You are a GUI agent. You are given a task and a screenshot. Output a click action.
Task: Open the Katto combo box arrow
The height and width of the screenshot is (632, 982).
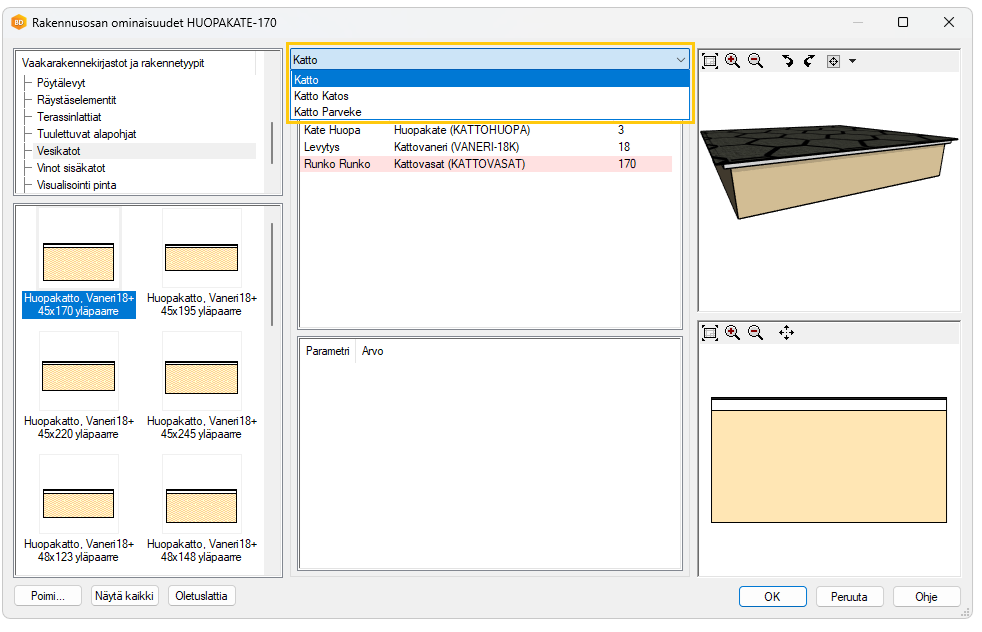681,60
